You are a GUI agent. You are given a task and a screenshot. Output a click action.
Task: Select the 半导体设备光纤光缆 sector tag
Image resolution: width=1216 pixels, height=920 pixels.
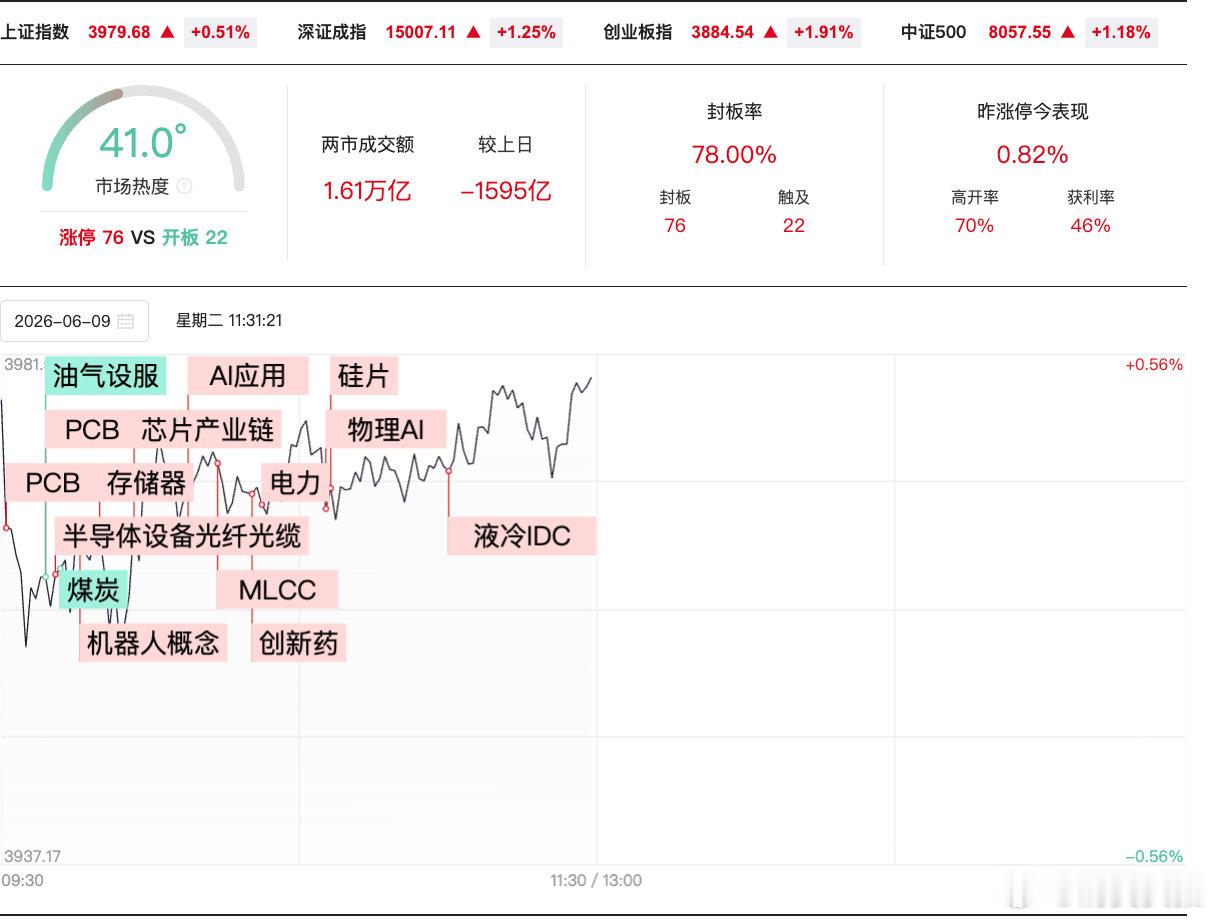click(181, 536)
